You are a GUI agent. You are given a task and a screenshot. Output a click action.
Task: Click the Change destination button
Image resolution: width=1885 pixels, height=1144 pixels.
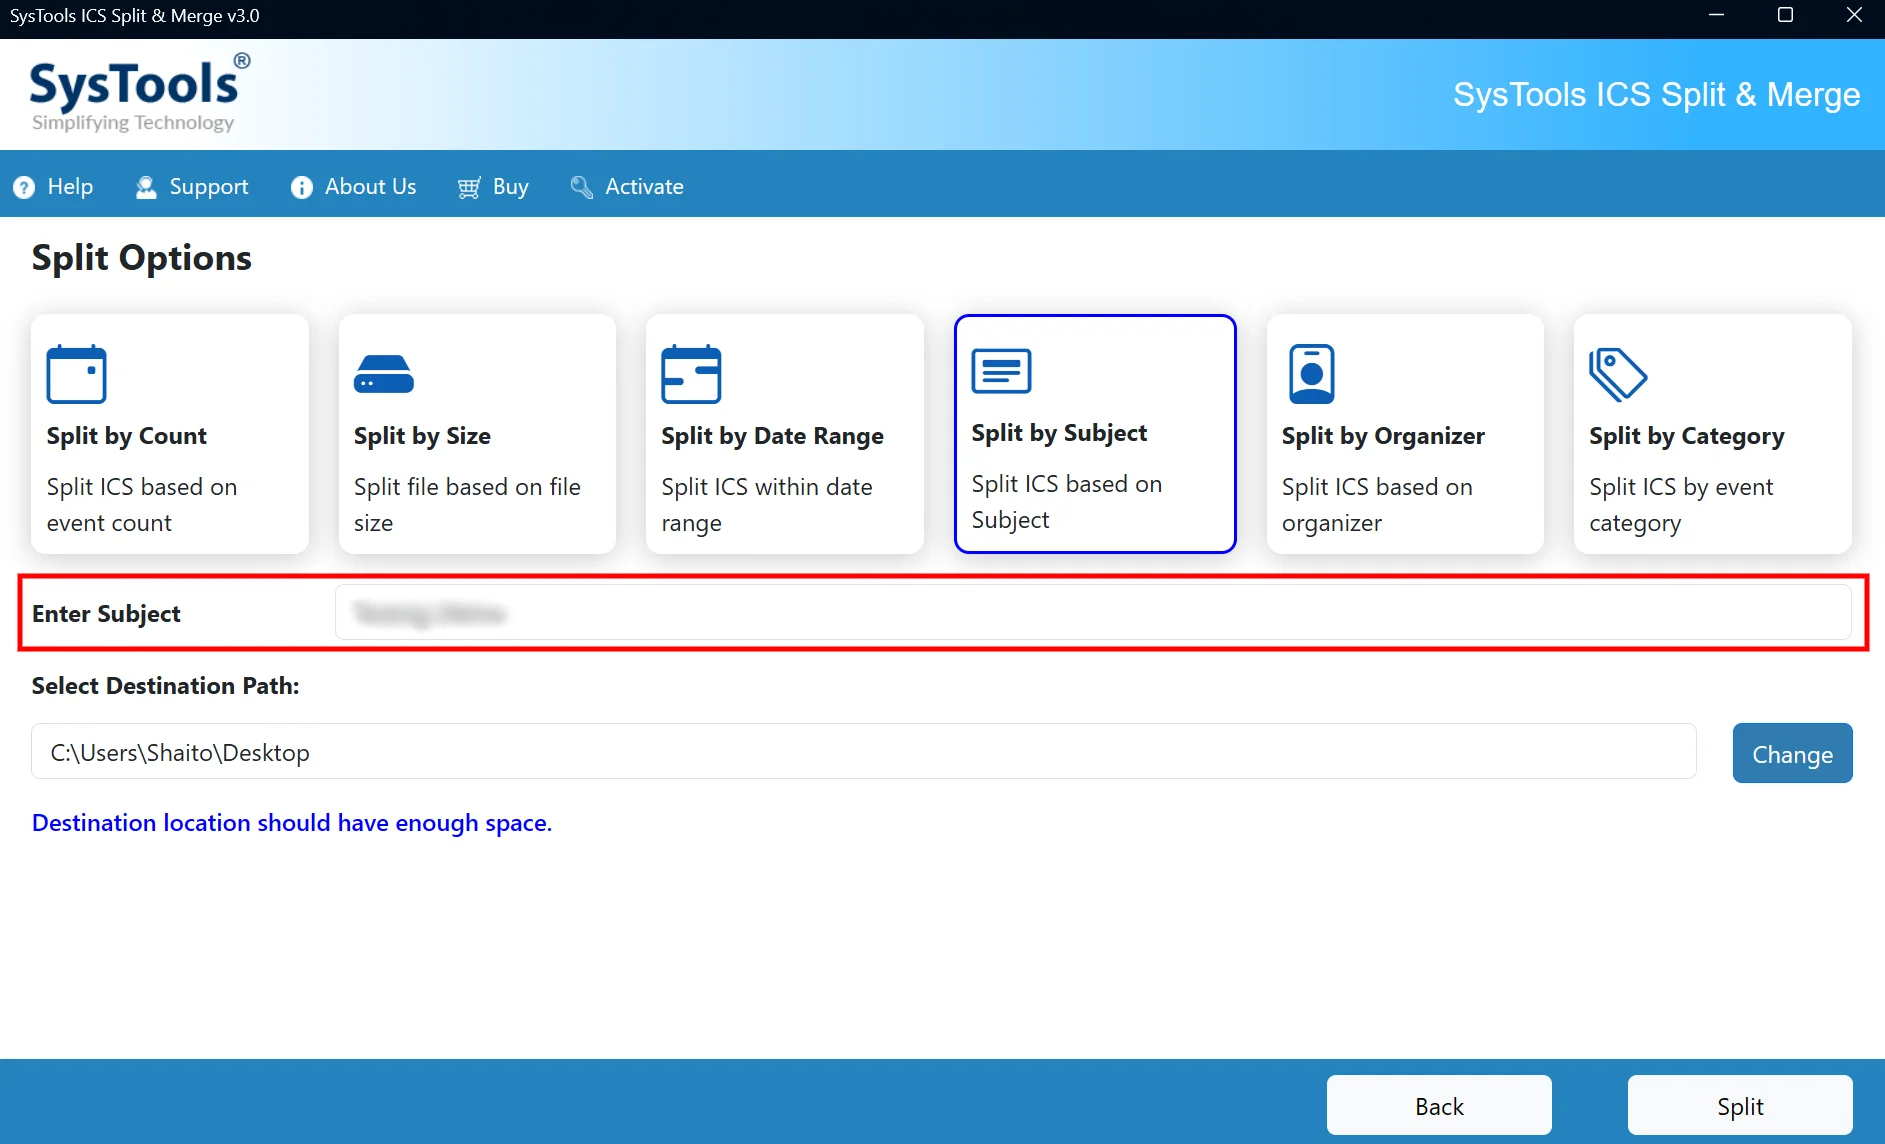tap(1792, 753)
